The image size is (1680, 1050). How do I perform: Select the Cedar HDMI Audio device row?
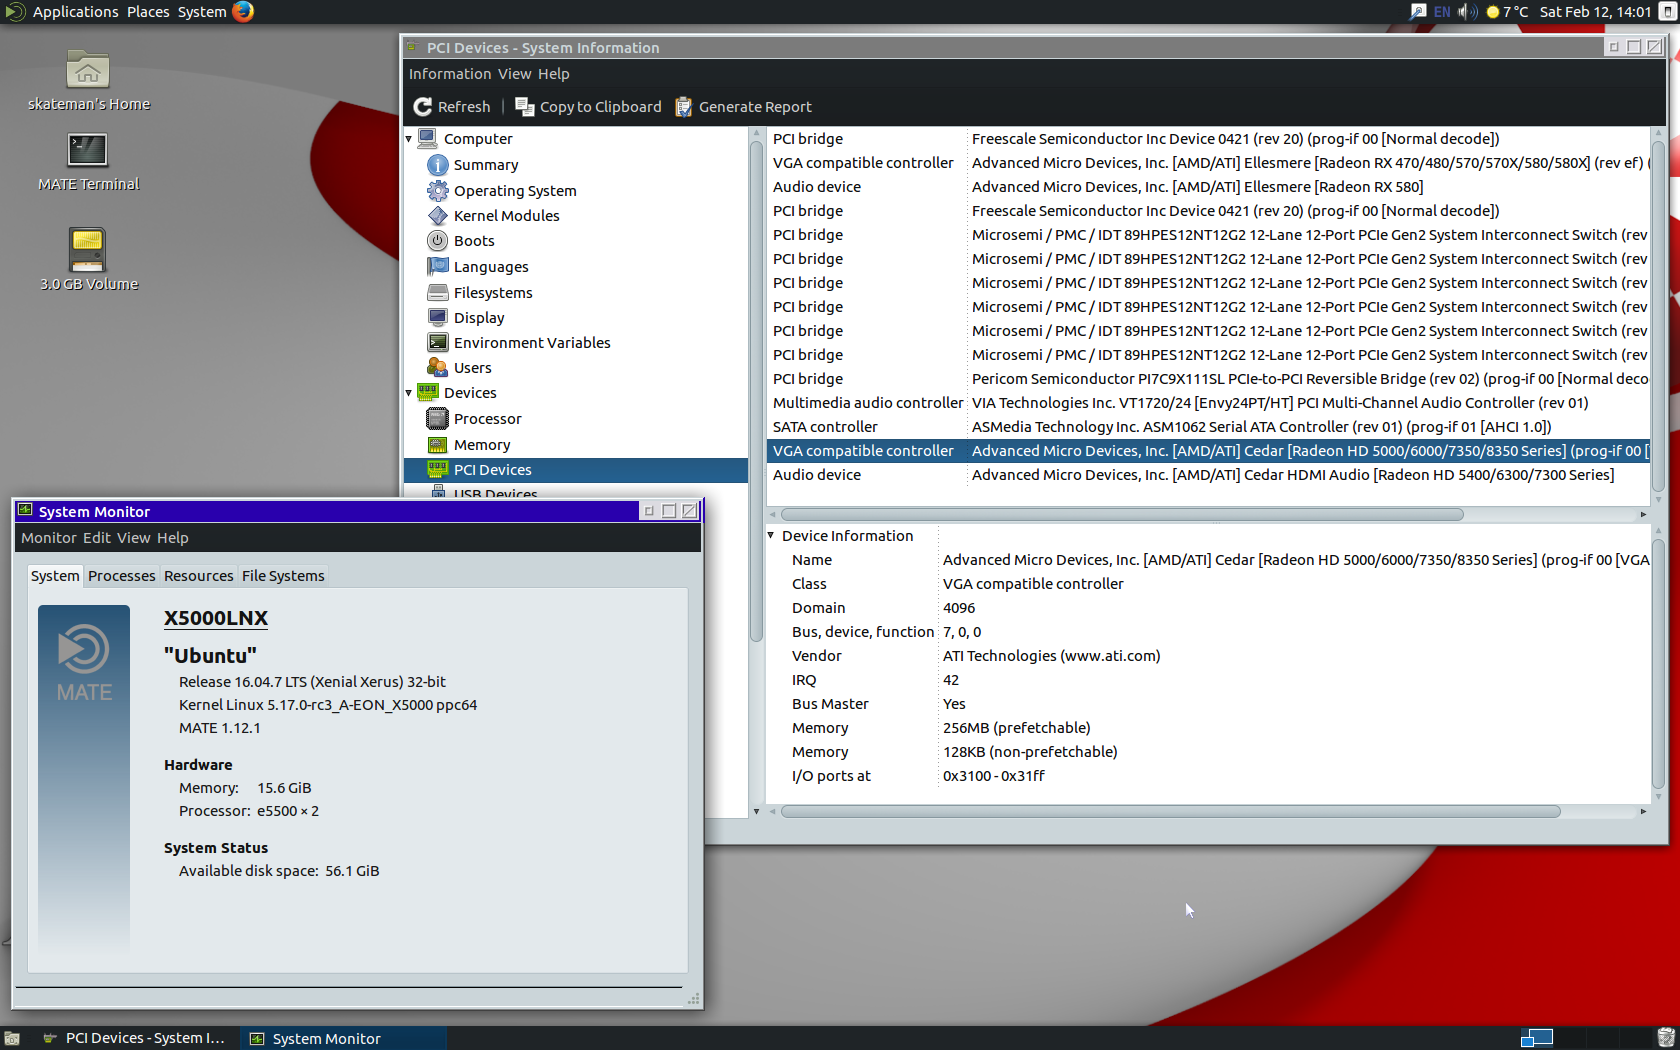click(x=1208, y=475)
